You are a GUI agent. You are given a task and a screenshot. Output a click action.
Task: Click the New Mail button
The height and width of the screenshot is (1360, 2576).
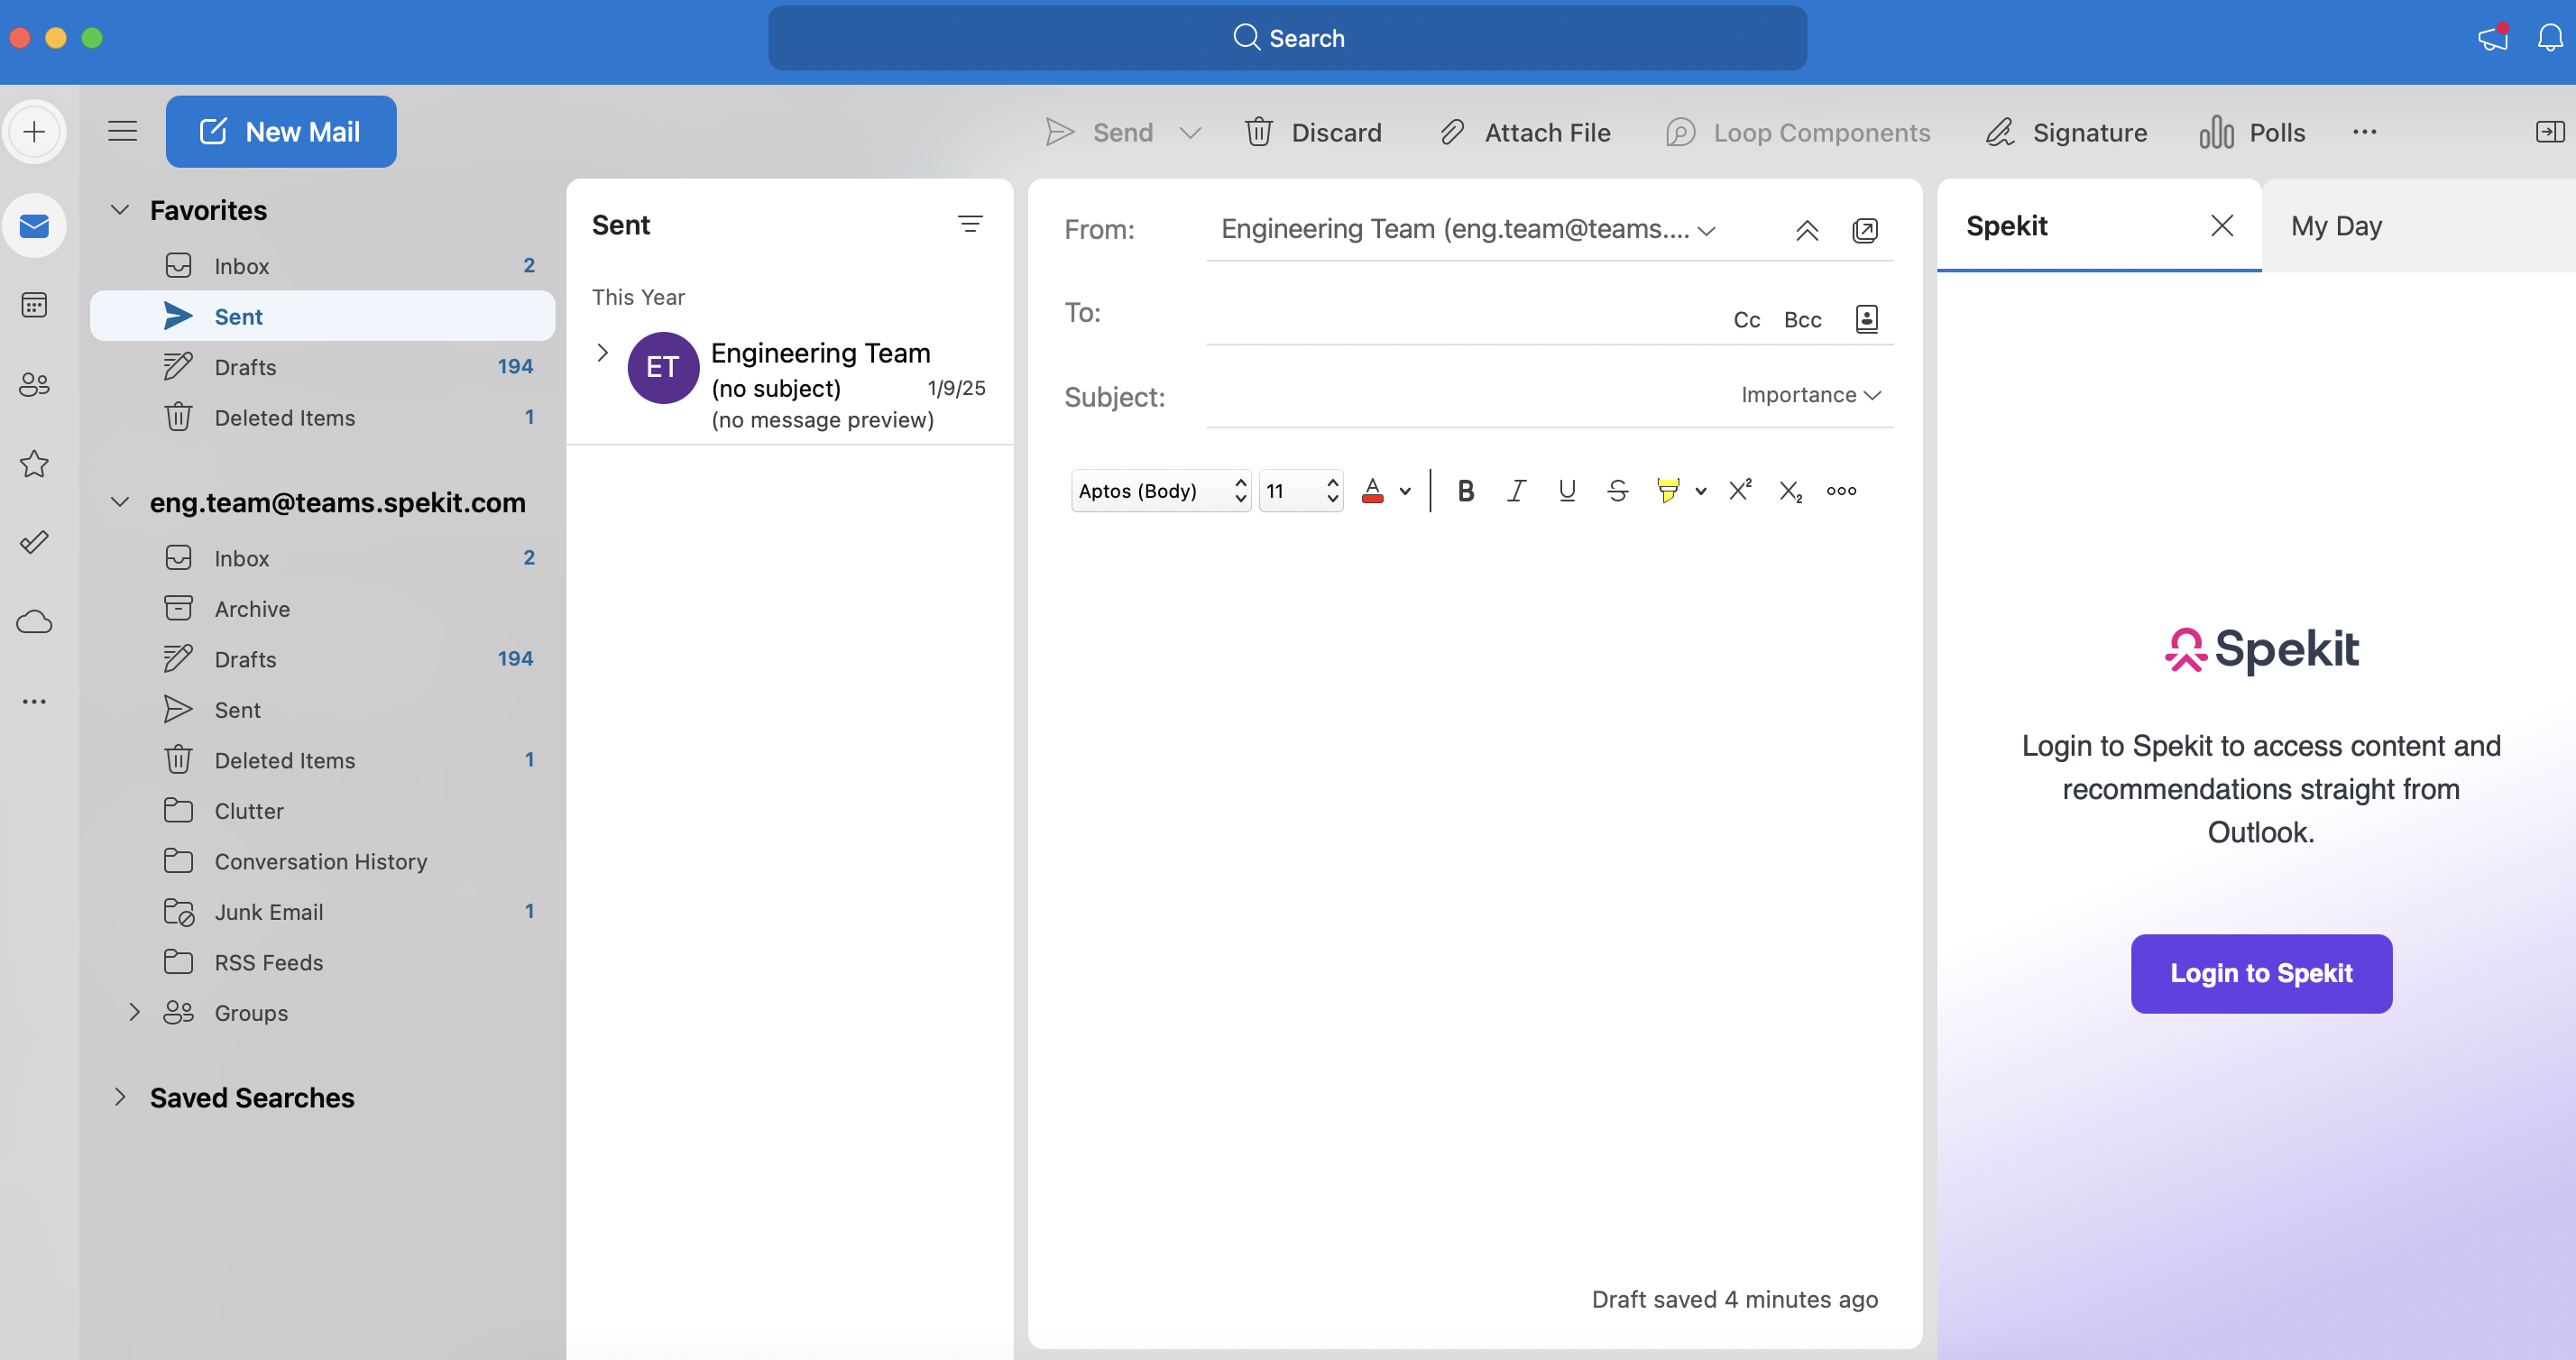coord(281,132)
